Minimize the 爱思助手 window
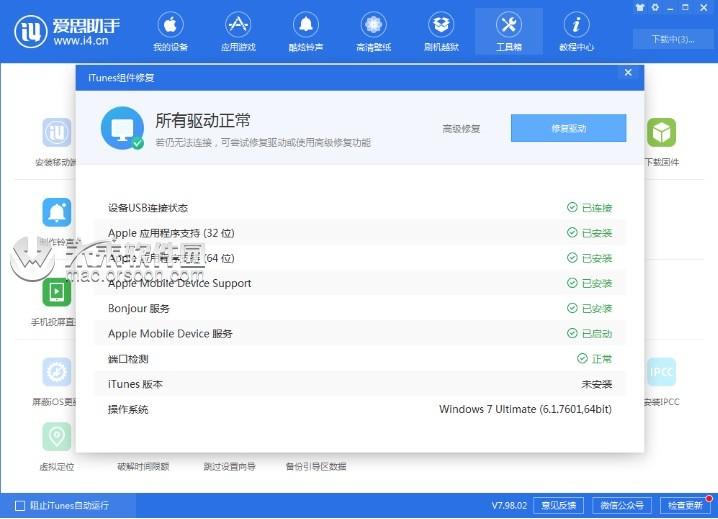The image size is (718, 519). point(670,8)
